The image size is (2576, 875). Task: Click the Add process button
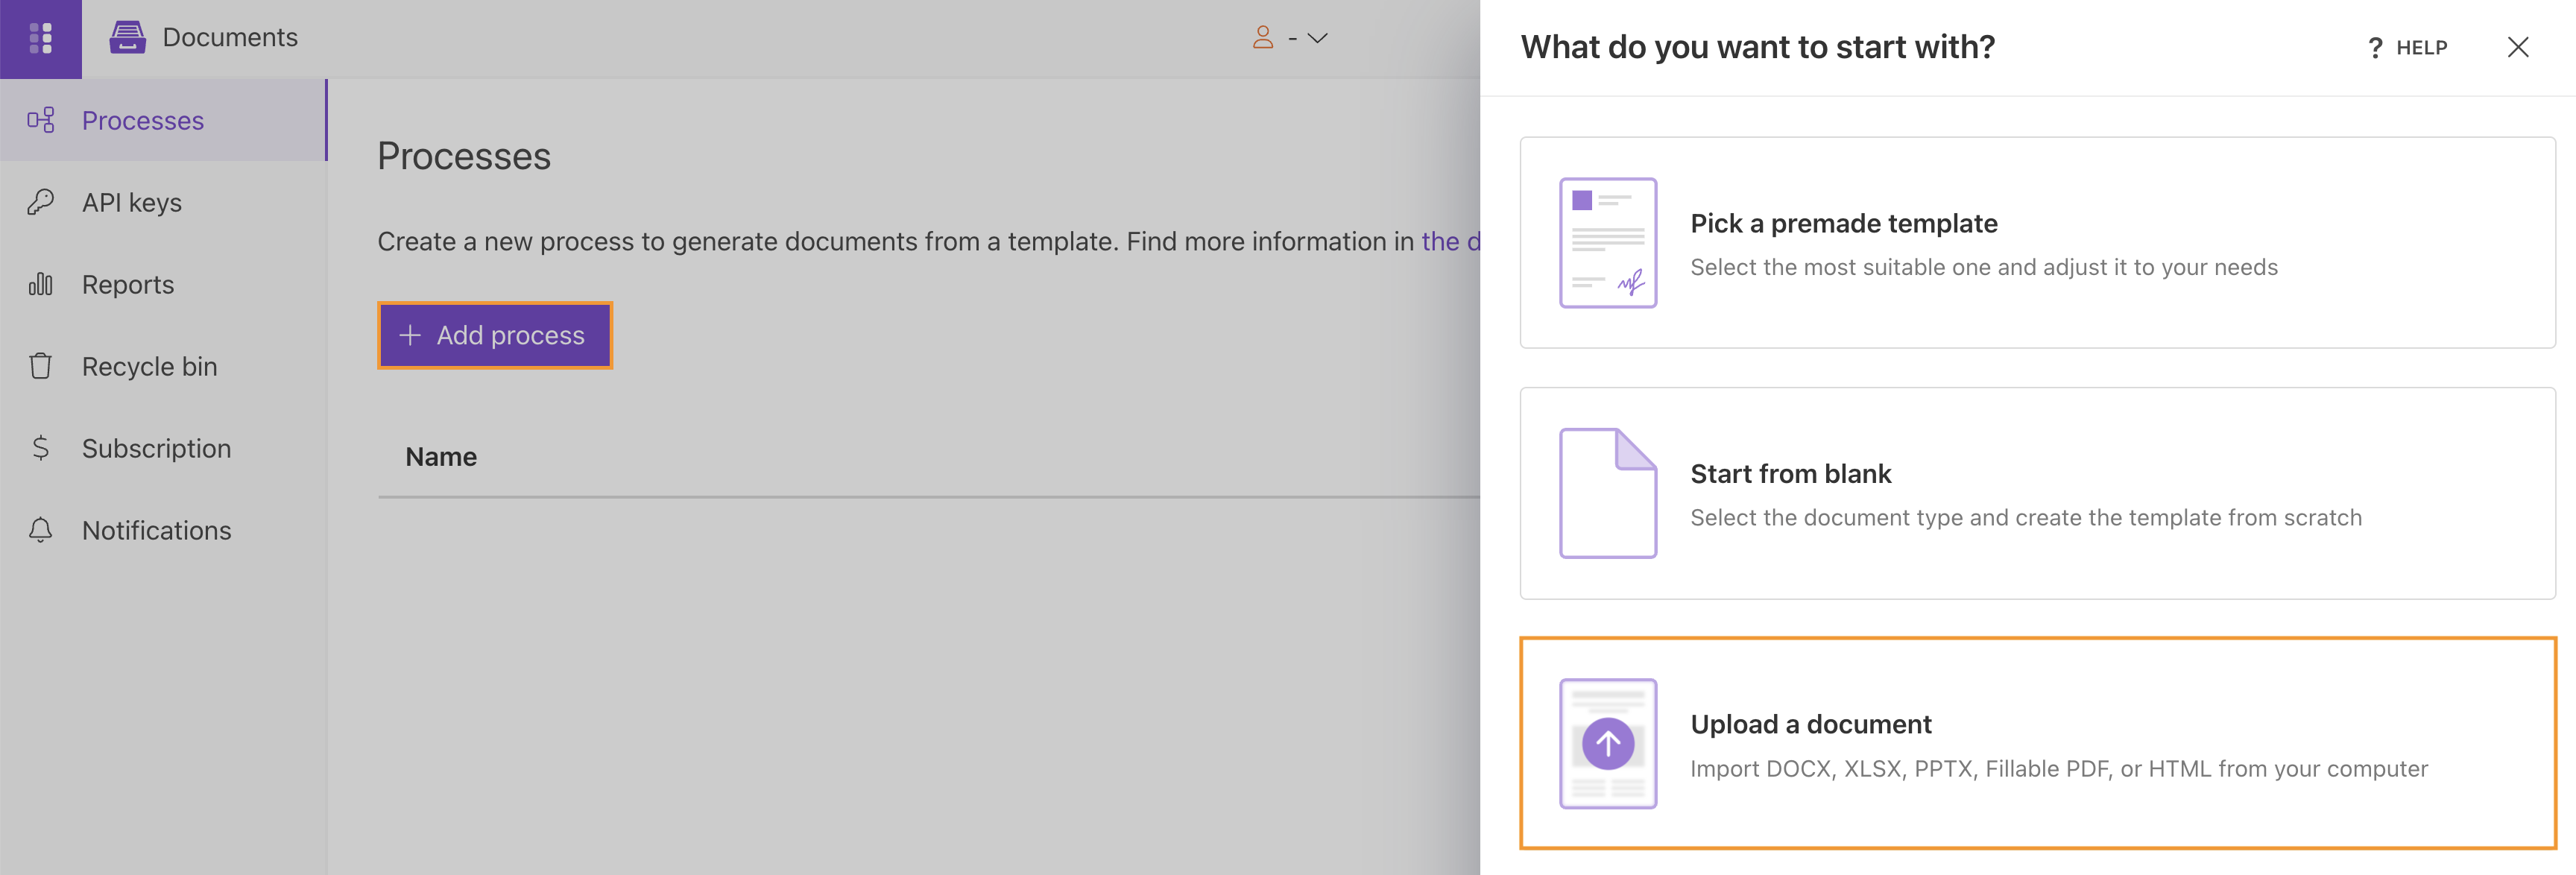(495, 335)
